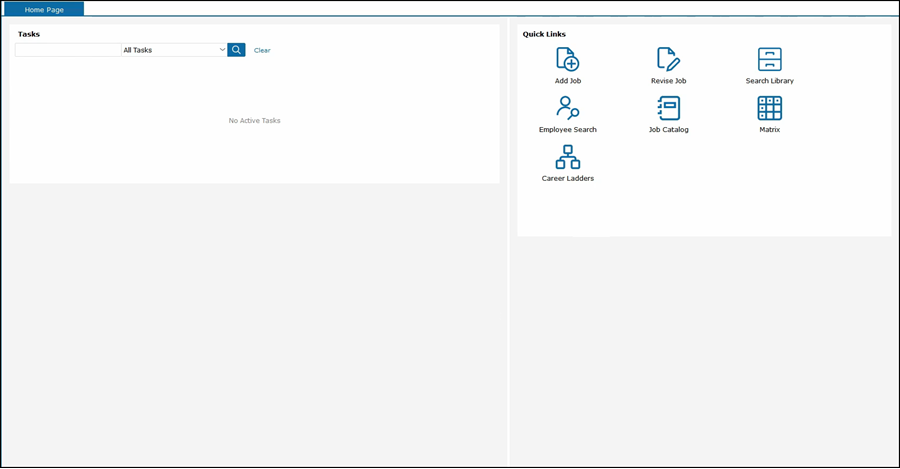Focus the Tasks search text field
This screenshot has width=900, height=469.
pyautogui.click(x=68, y=50)
